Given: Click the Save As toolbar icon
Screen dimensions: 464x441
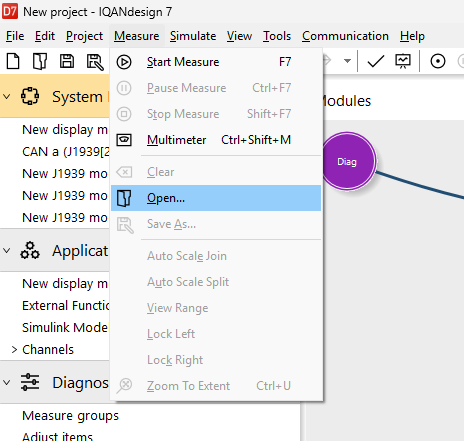Looking at the screenshot, I should (95, 62).
